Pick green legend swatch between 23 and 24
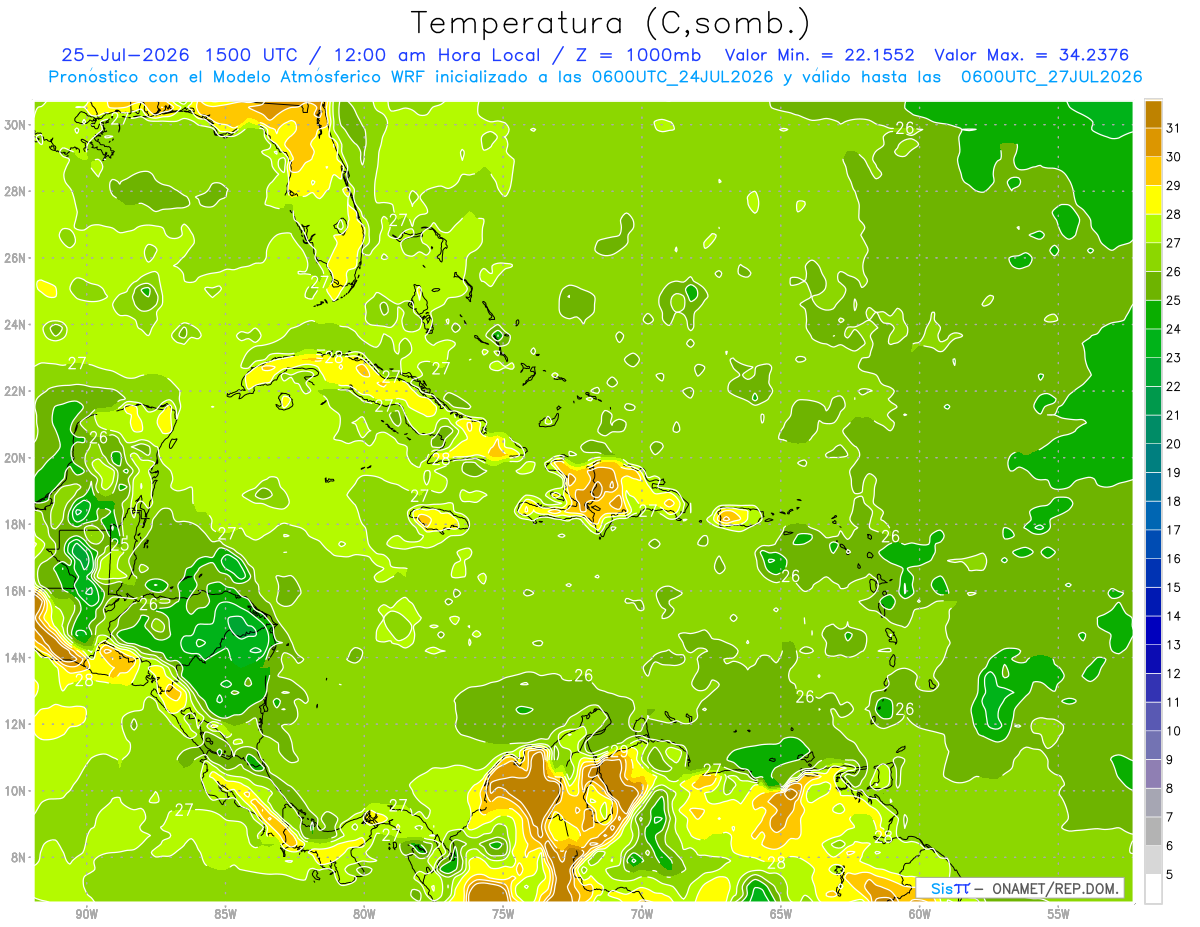Viewport: 1200px width, 927px height. point(1153,343)
